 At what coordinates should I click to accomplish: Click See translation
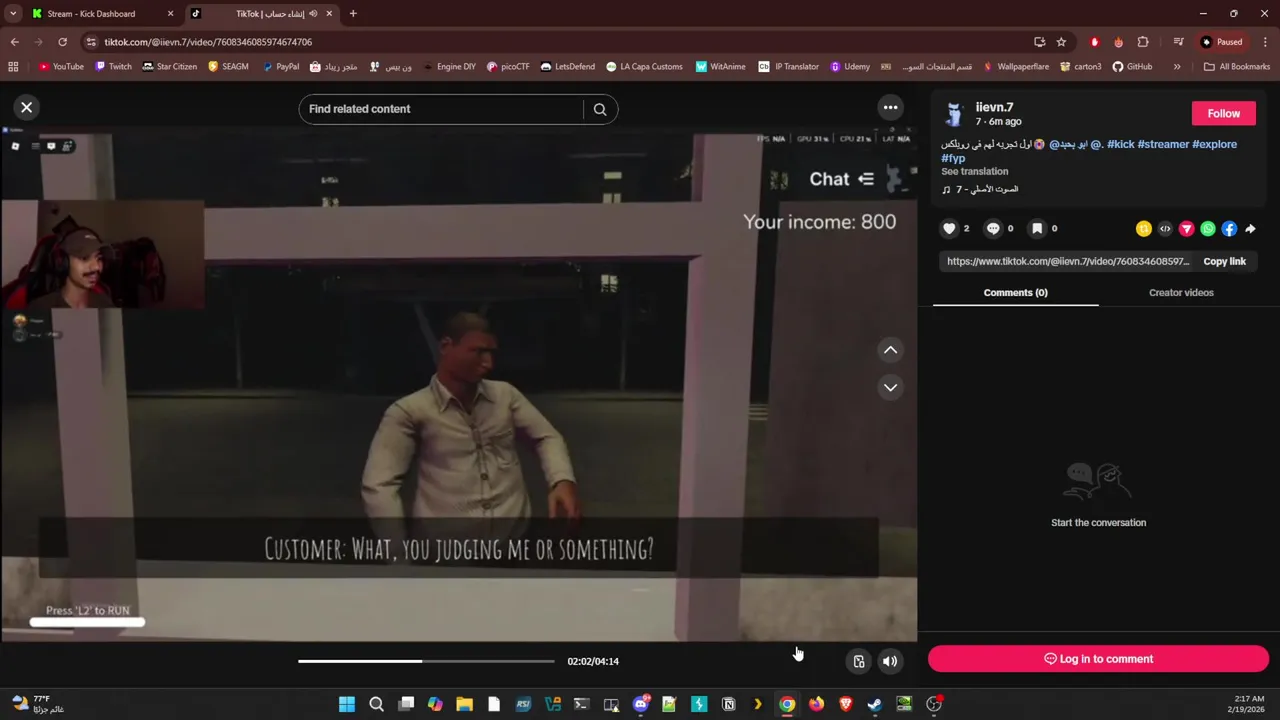(974, 172)
